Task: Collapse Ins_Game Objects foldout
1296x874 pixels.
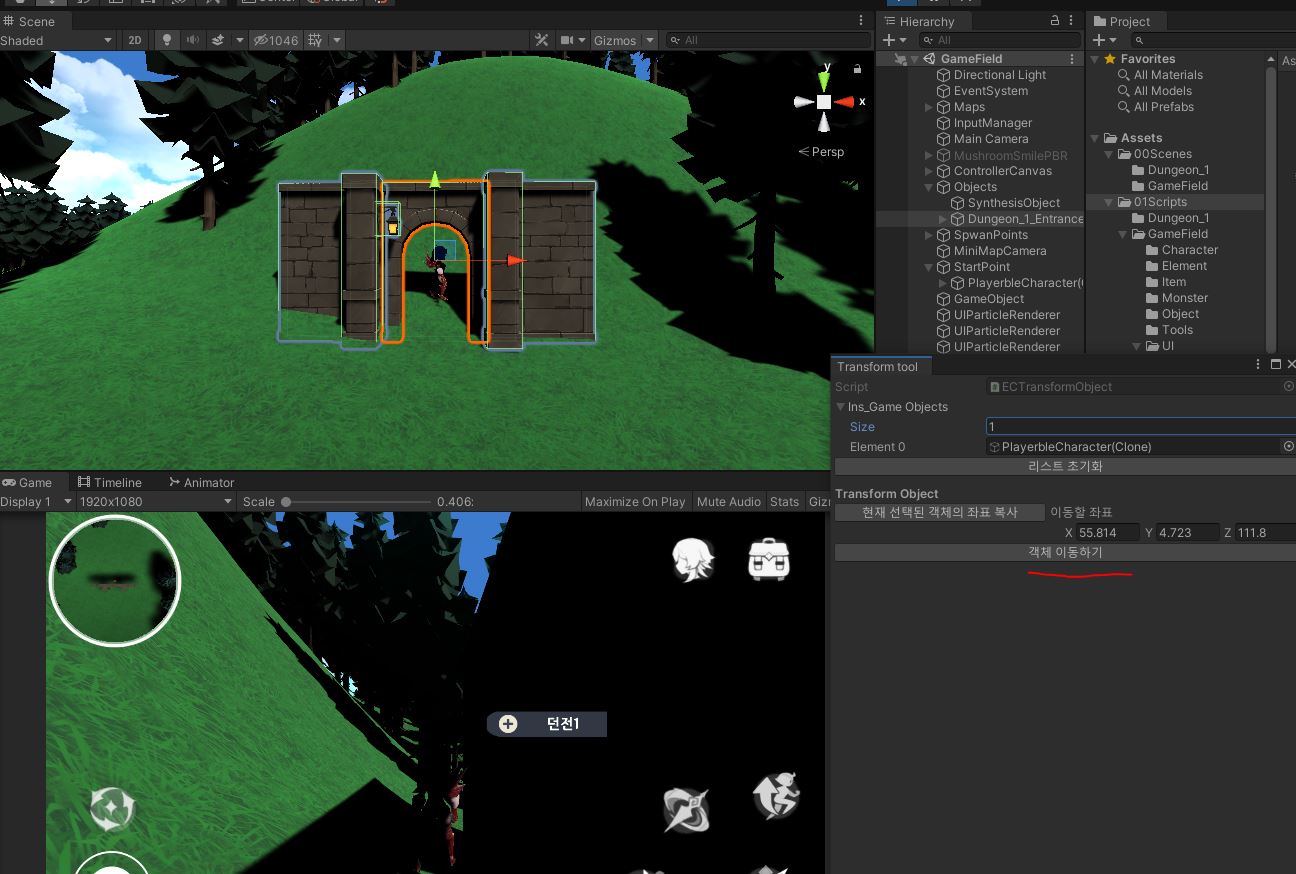Action: [841, 407]
